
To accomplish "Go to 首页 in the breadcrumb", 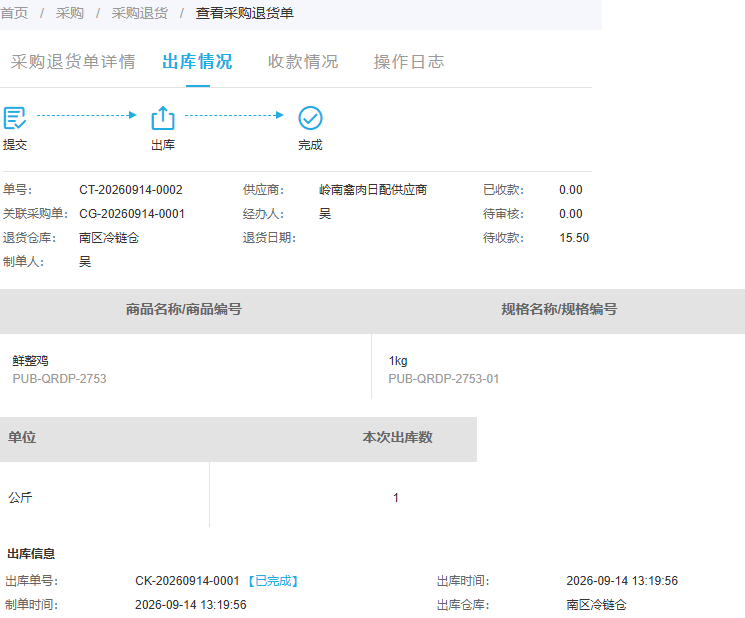I will (14, 13).
